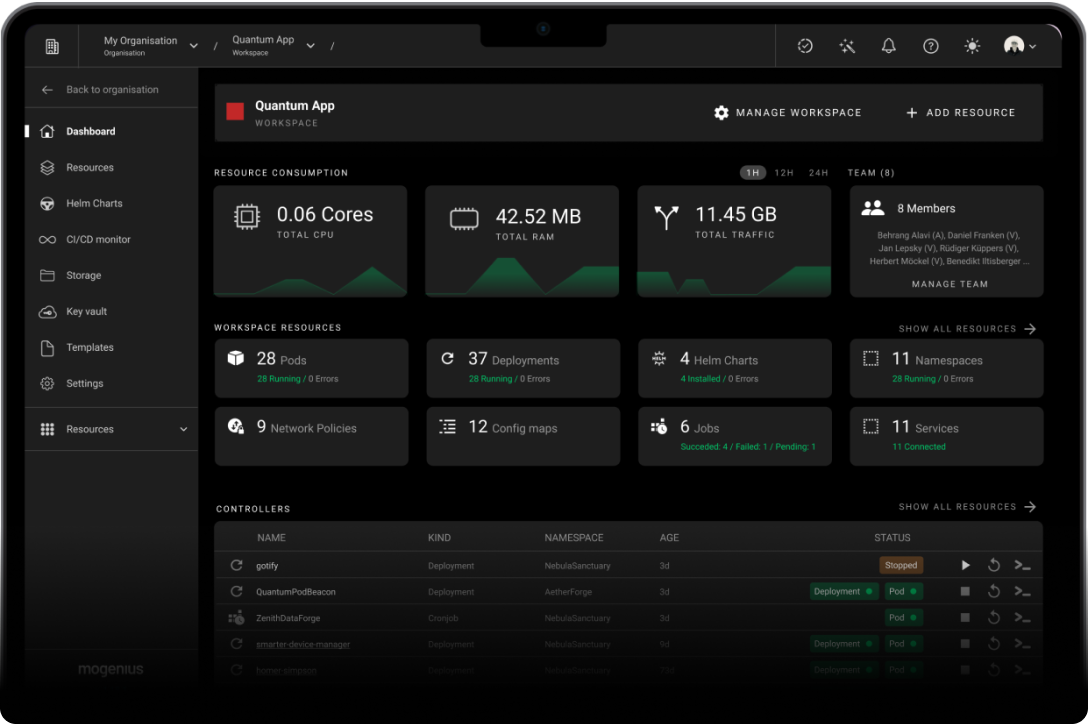Restart gotify using the restart icon
The height and width of the screenshot is (724, 1088).
coord(994,565)
